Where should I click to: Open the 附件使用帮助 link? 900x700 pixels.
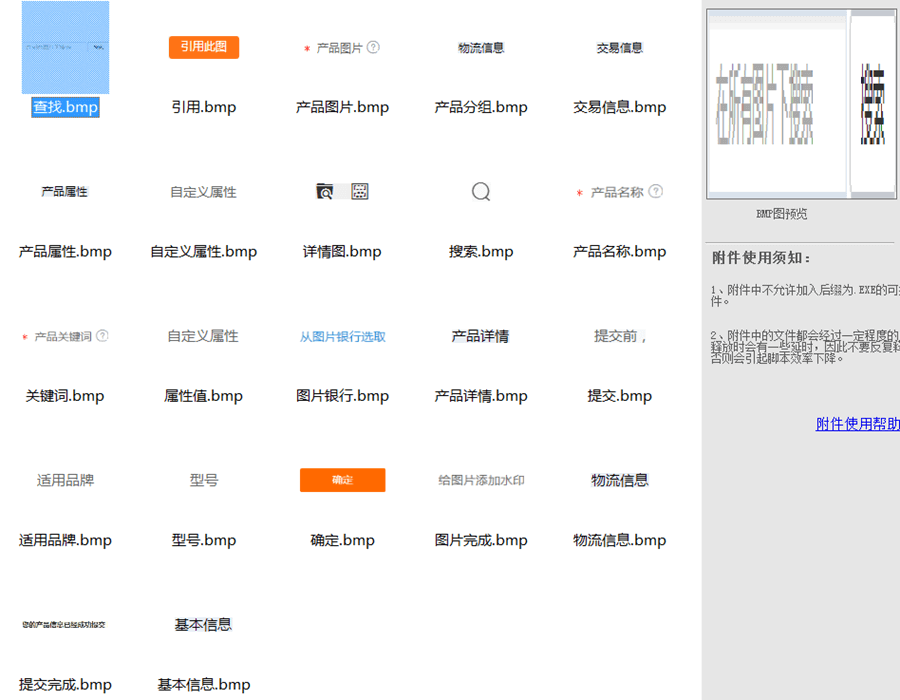coord(857,424)
